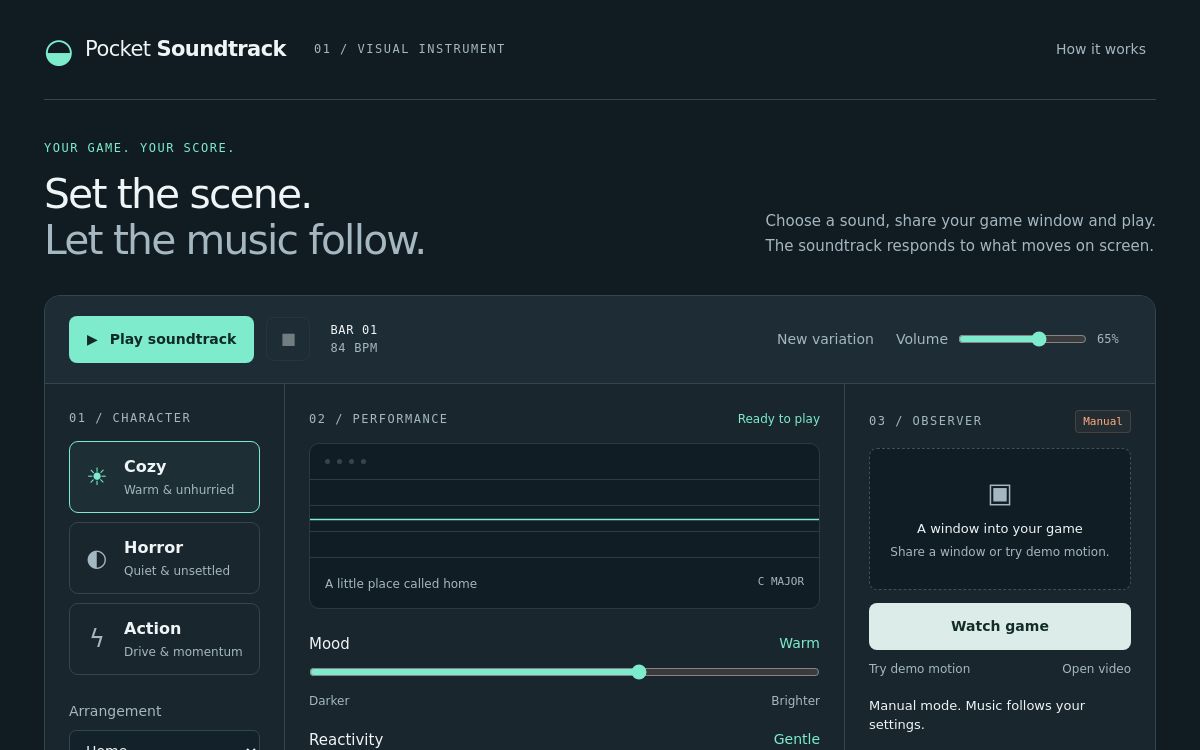1200x750 pixels.
Task: Click the 02 / PERFORMANCE heading
Action: (x=378, y=419)
